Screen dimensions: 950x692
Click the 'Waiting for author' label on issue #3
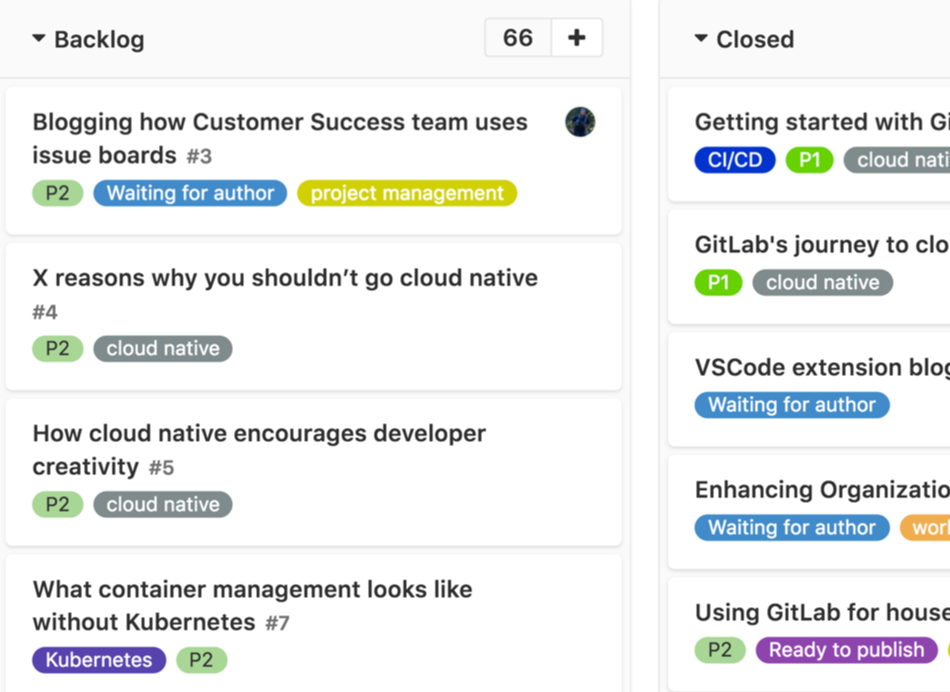tap(190, 193)
